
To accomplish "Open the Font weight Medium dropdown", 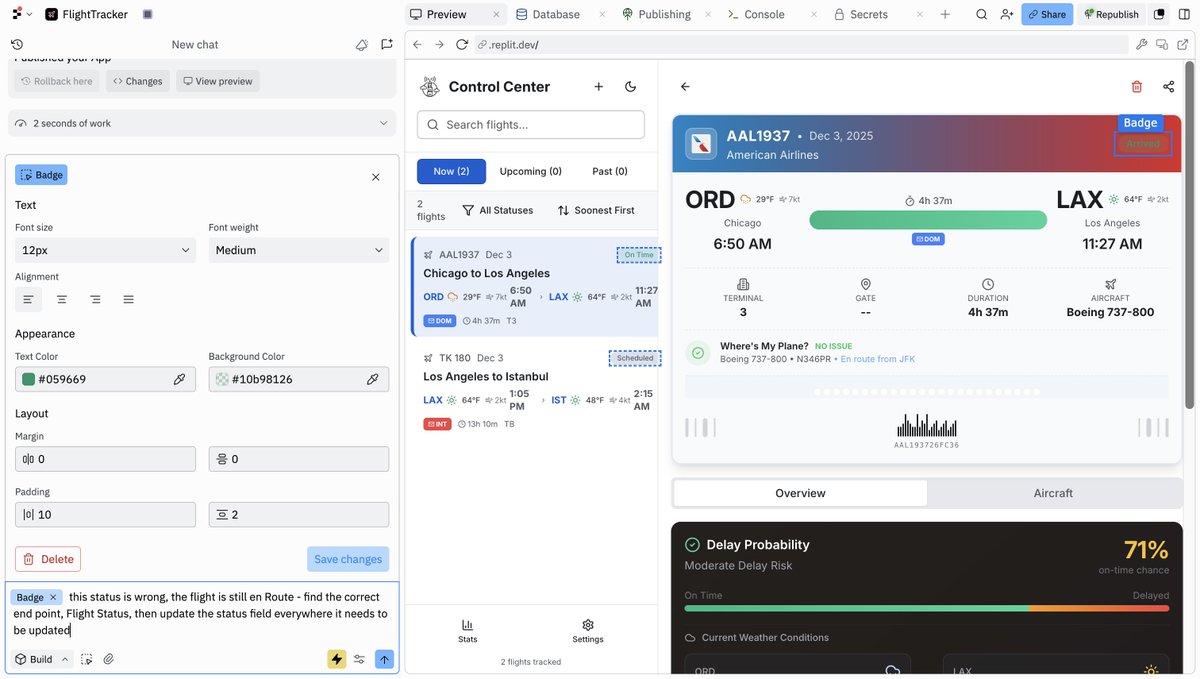I will pyautogui.click(x=298, y=250).
